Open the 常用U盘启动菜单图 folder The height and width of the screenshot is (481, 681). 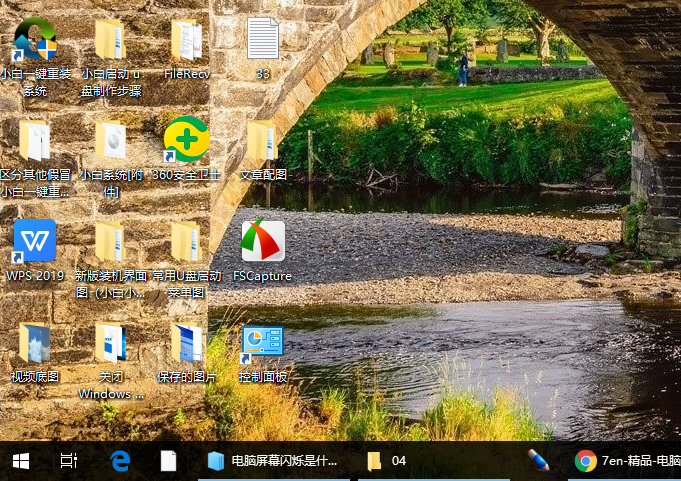coord(186,242)
